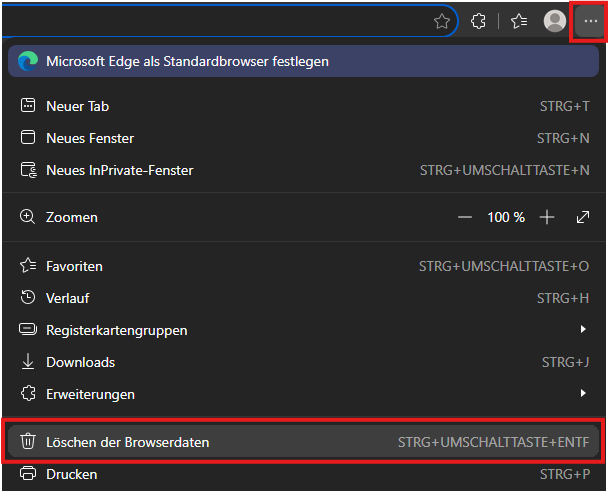Select Neues Fenster menu entry
The image size is (609, 491).
[304, 138]
